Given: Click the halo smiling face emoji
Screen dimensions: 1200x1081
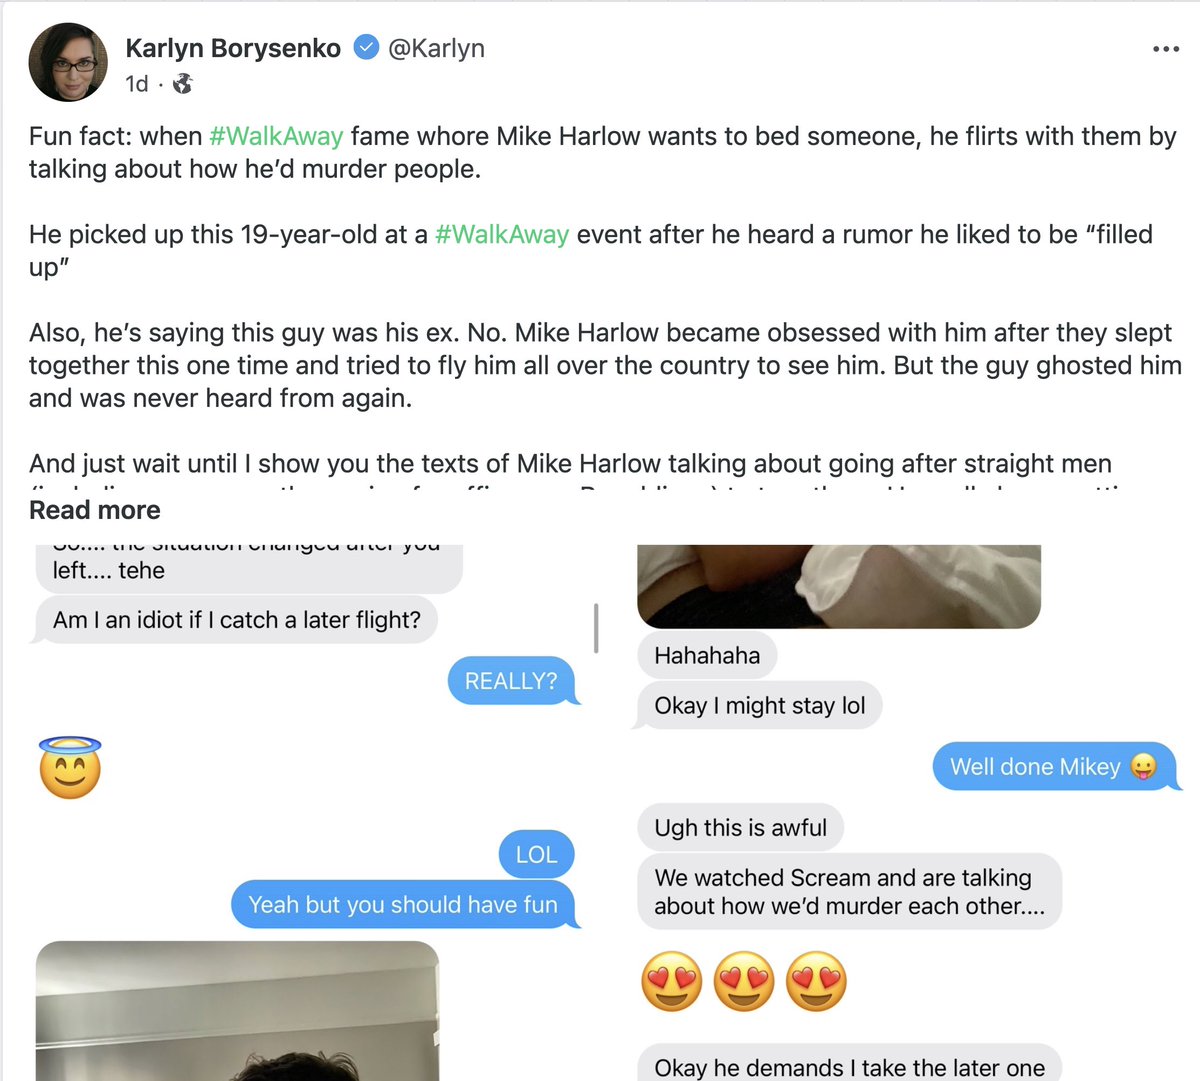Looking at the screenshot, I should pos(70,768).
